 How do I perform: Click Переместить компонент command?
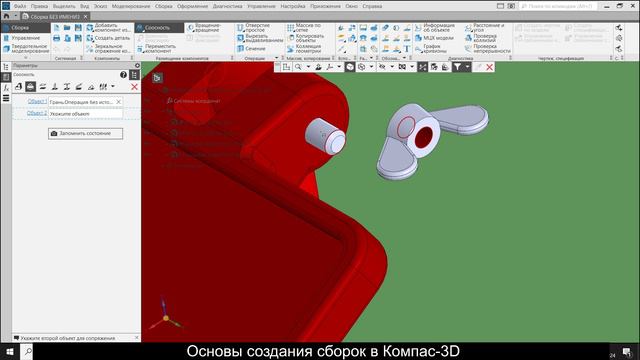click(156, 49)
